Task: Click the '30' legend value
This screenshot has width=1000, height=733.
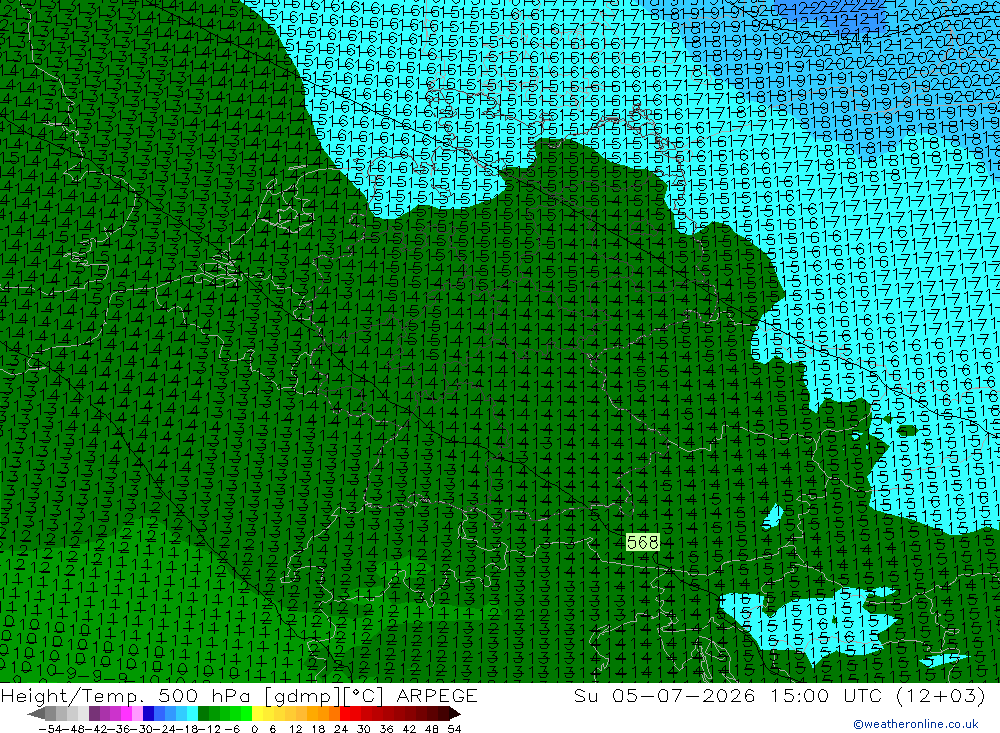Action: tap(364, 729)
